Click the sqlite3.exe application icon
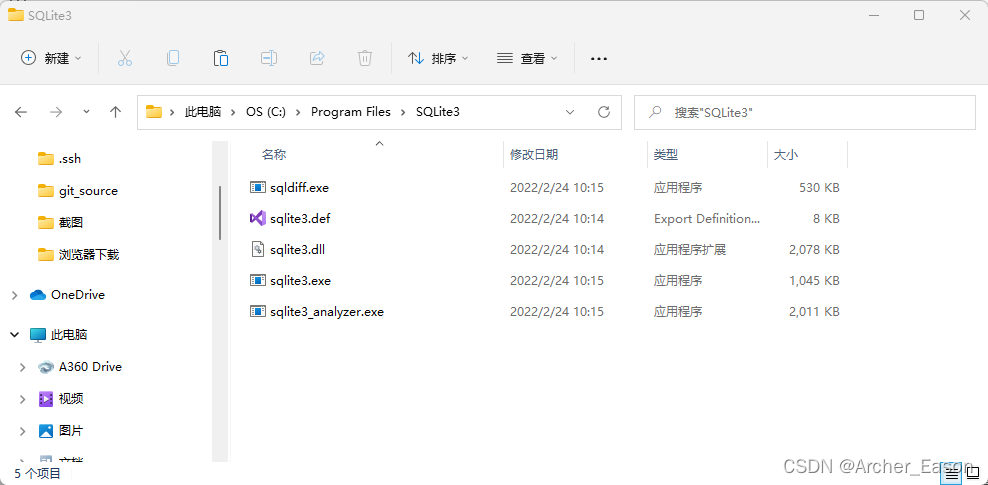The width and height of the screenshot is (988, 485). 258,280
